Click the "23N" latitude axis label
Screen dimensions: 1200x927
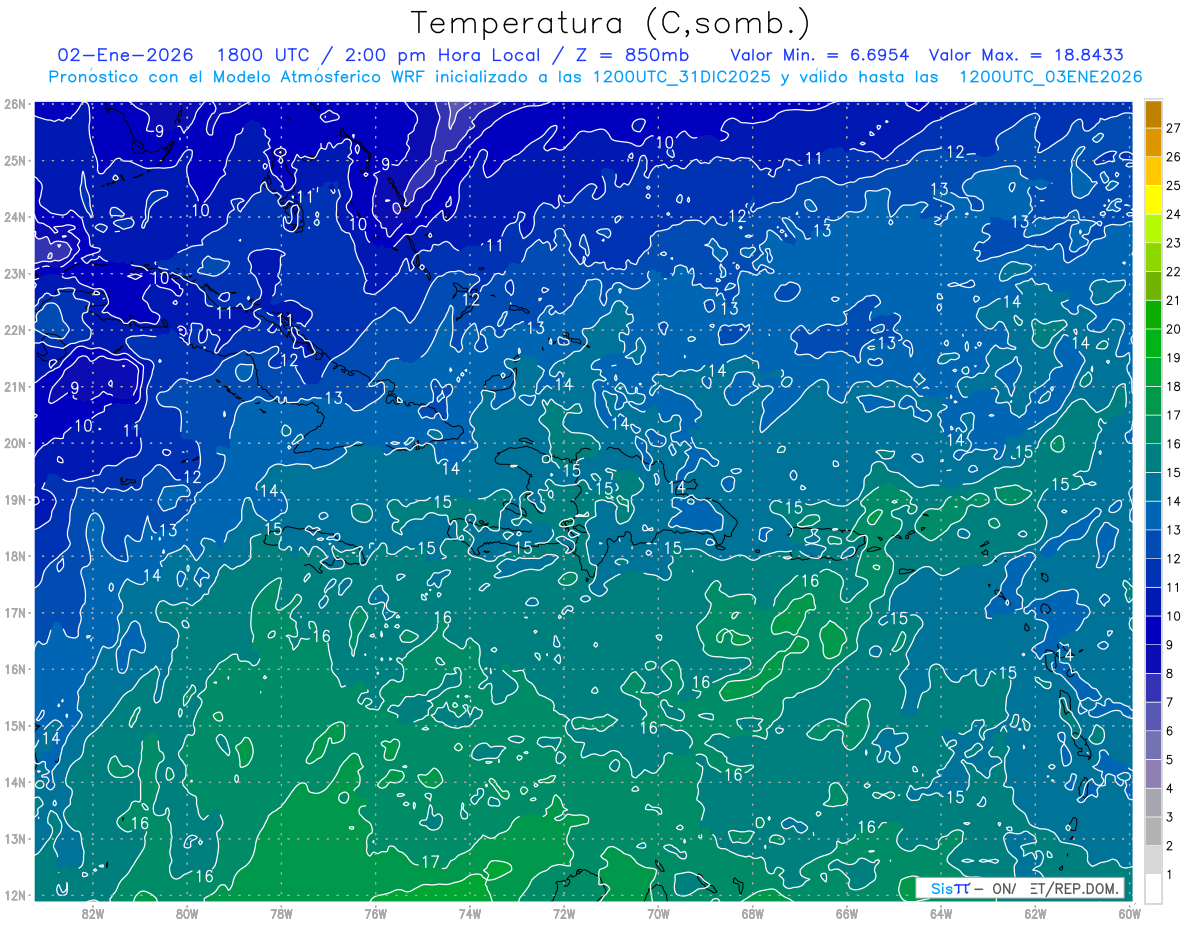click(15, 273)
